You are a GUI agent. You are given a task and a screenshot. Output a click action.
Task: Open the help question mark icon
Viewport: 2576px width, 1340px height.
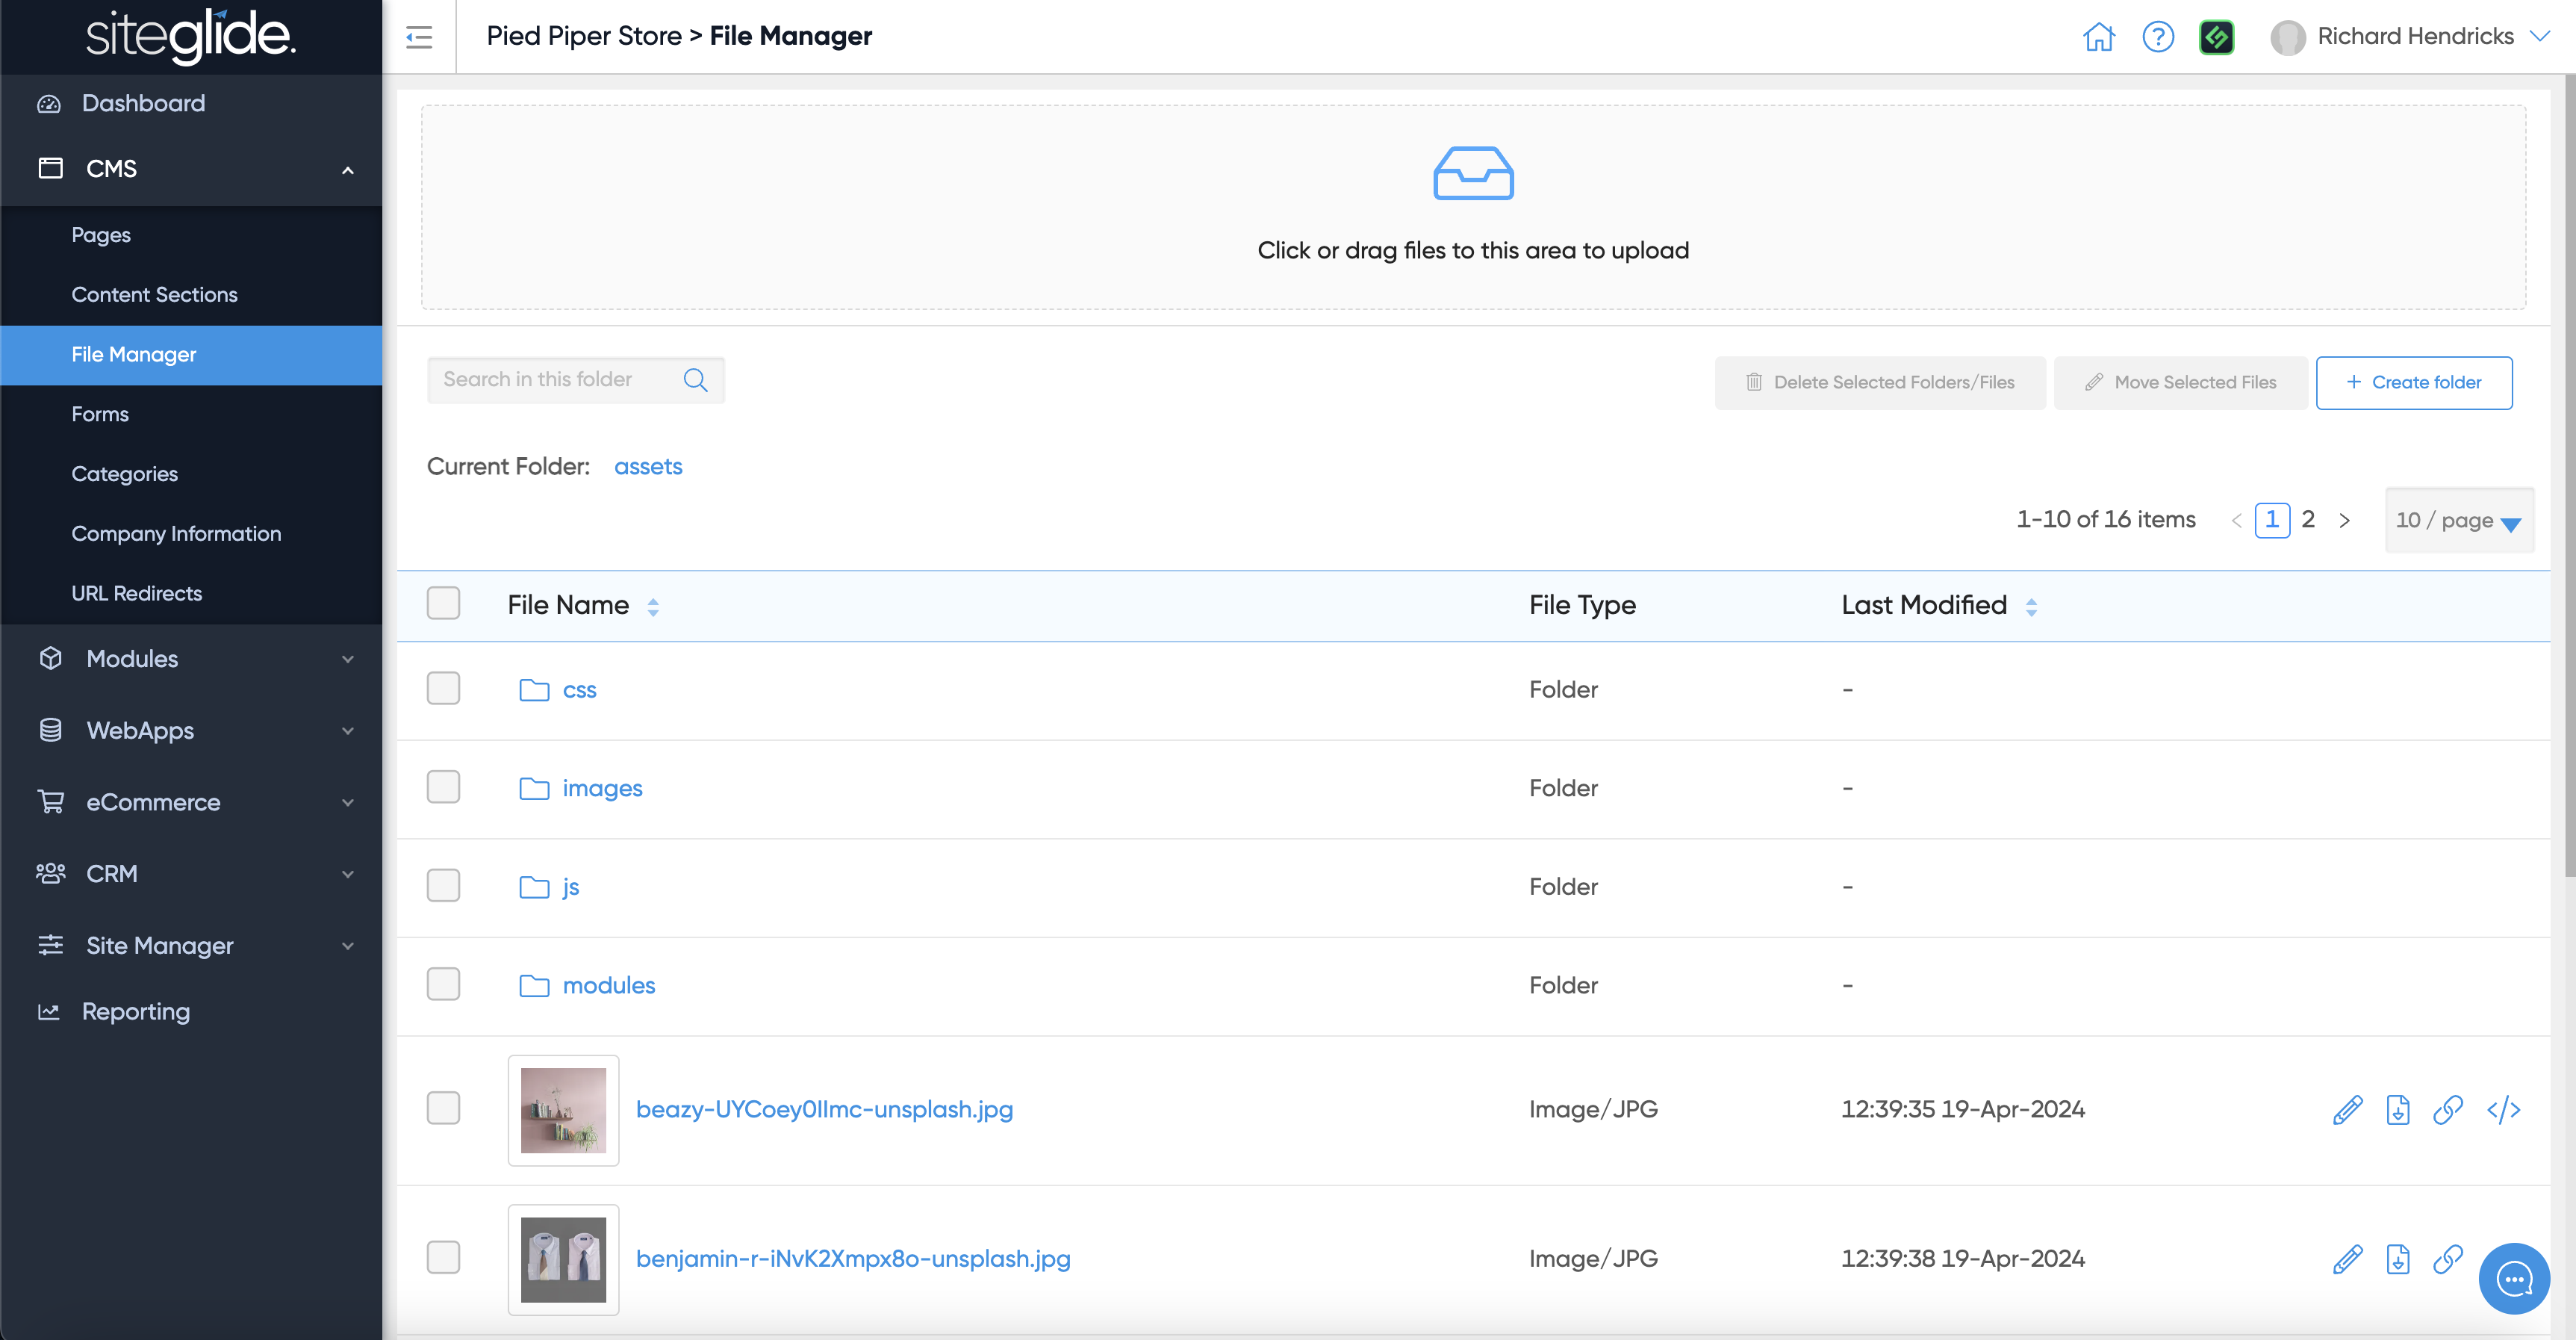tap(2158, 37)
